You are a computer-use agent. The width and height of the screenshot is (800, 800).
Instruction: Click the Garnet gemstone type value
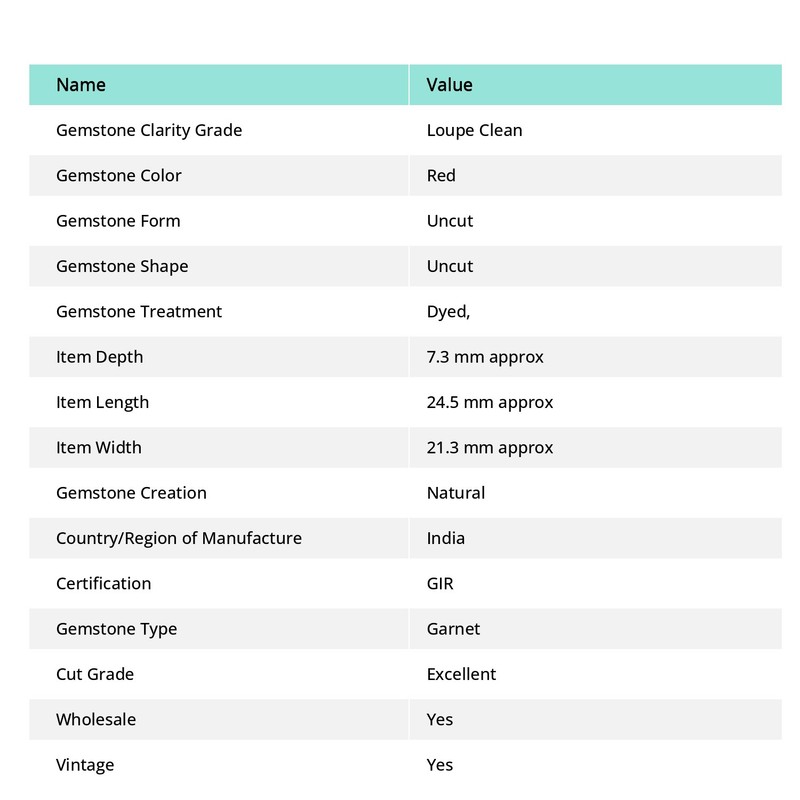click(454, 629)
